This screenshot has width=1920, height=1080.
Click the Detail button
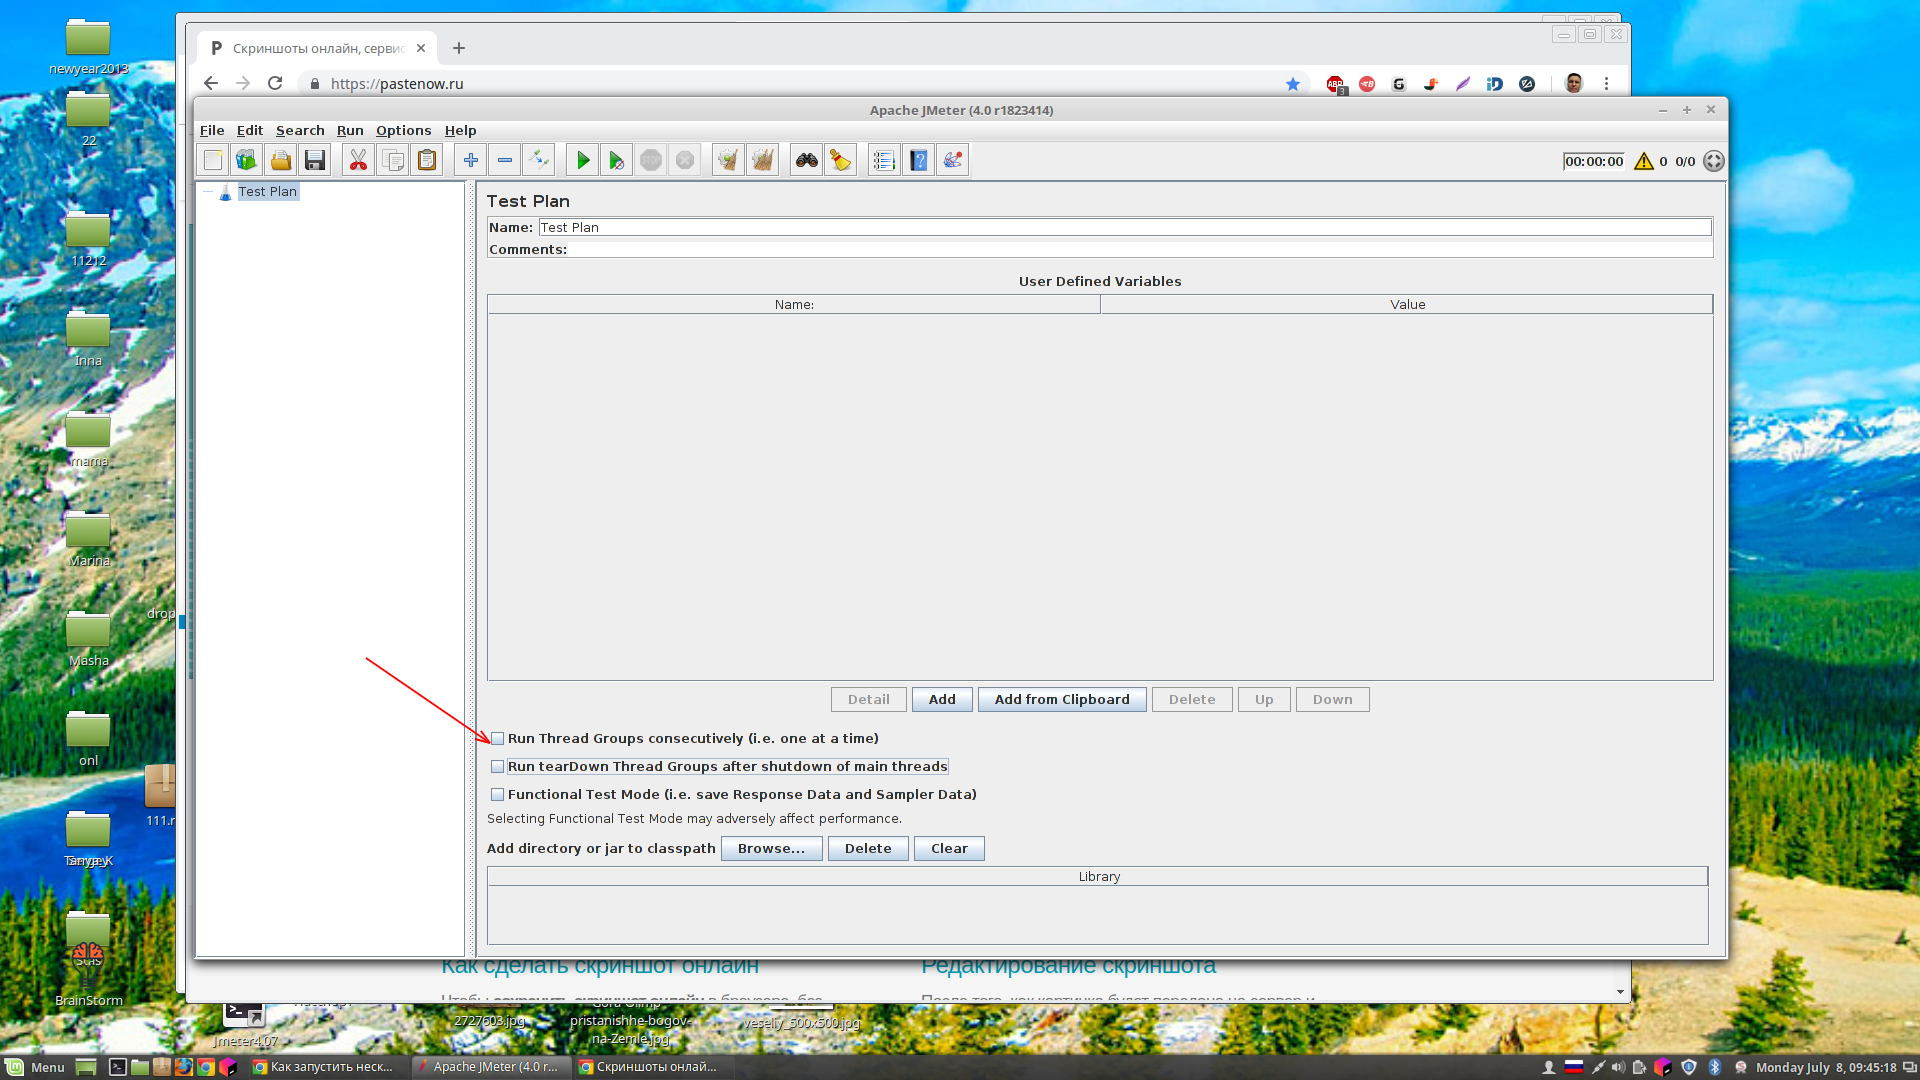pyautogui.click(x=869, y=700)
